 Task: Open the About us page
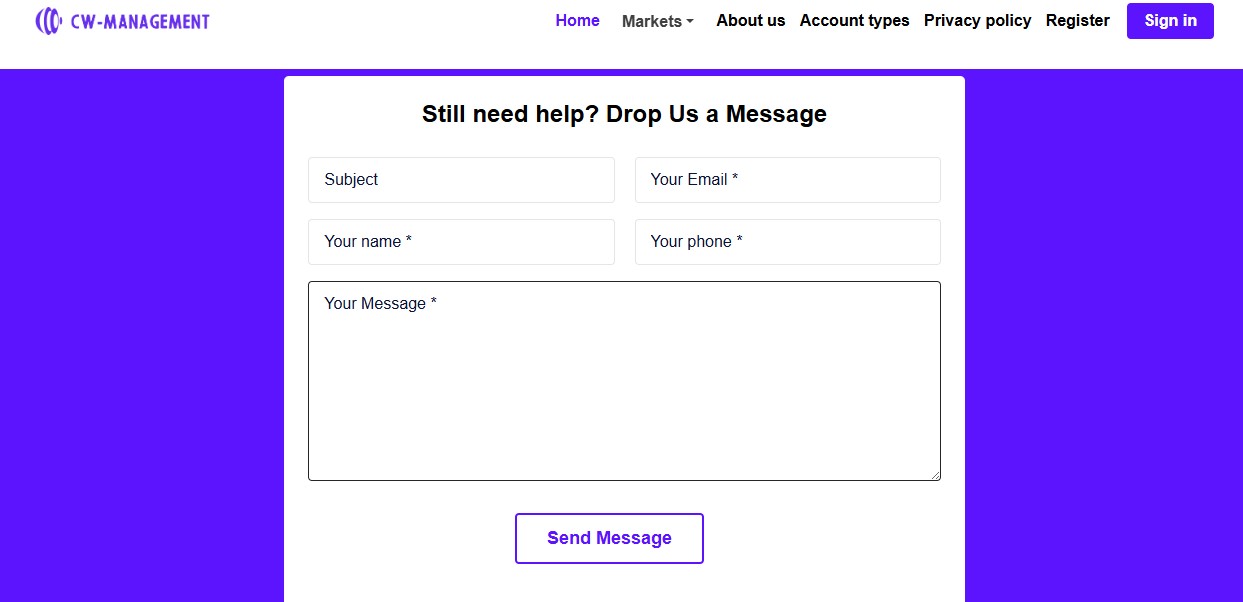coord(750,20)
